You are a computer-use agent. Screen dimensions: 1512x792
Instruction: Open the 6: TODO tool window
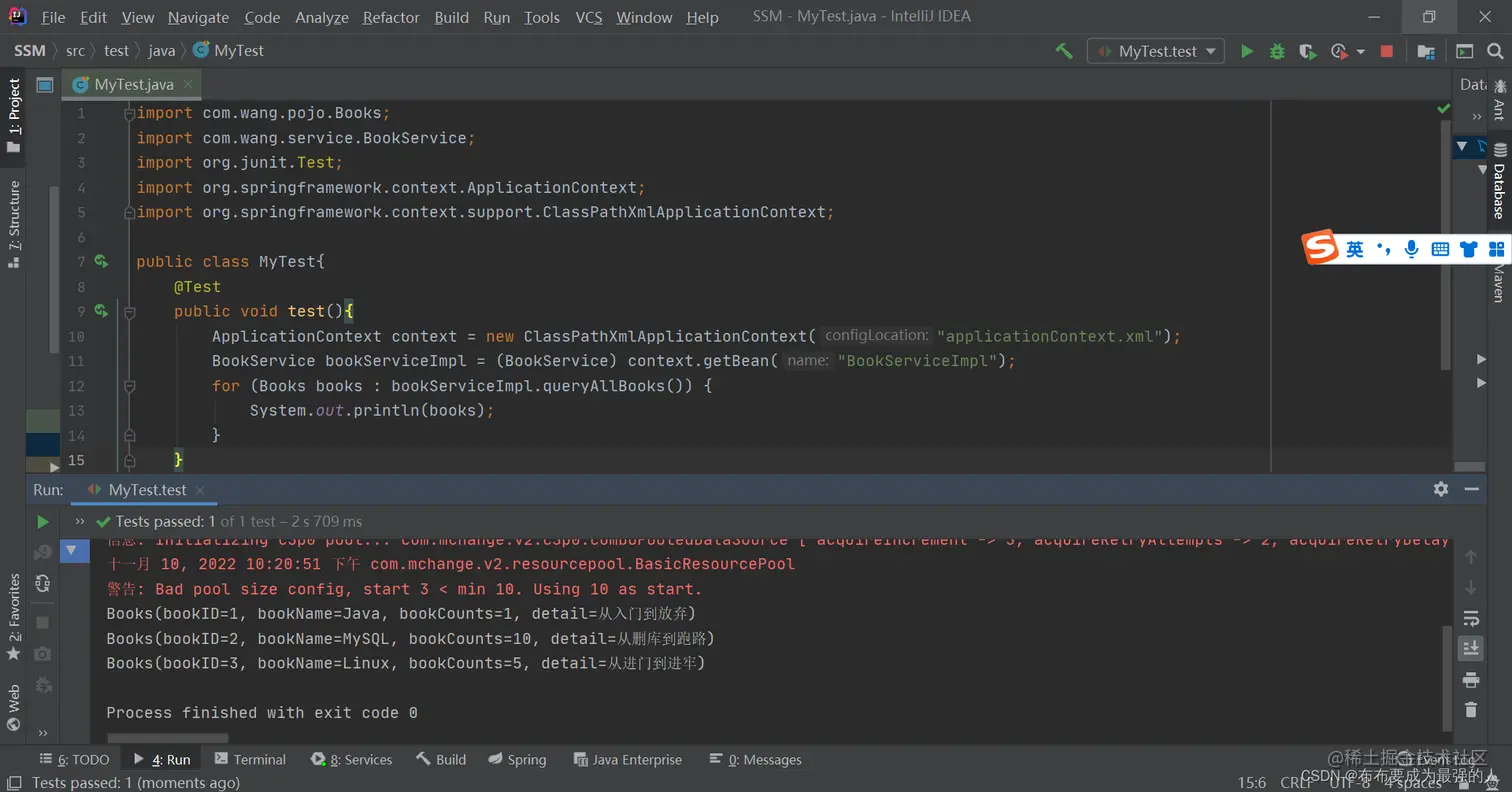click(75, 760)
